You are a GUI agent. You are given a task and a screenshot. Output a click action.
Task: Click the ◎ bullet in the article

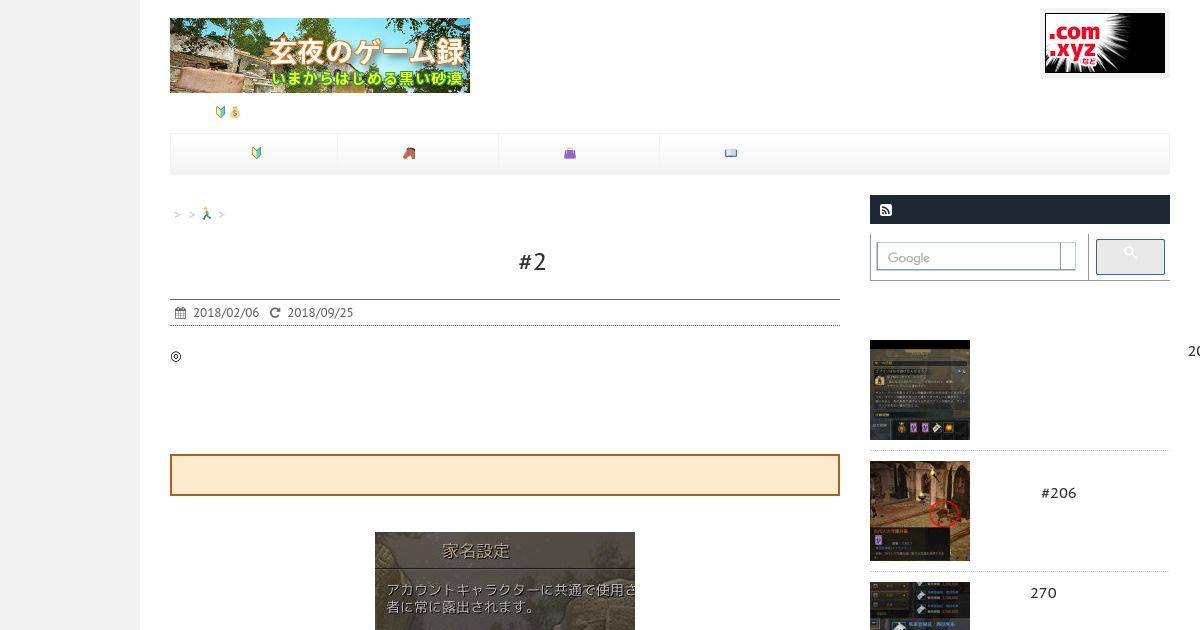click(176, 356)
